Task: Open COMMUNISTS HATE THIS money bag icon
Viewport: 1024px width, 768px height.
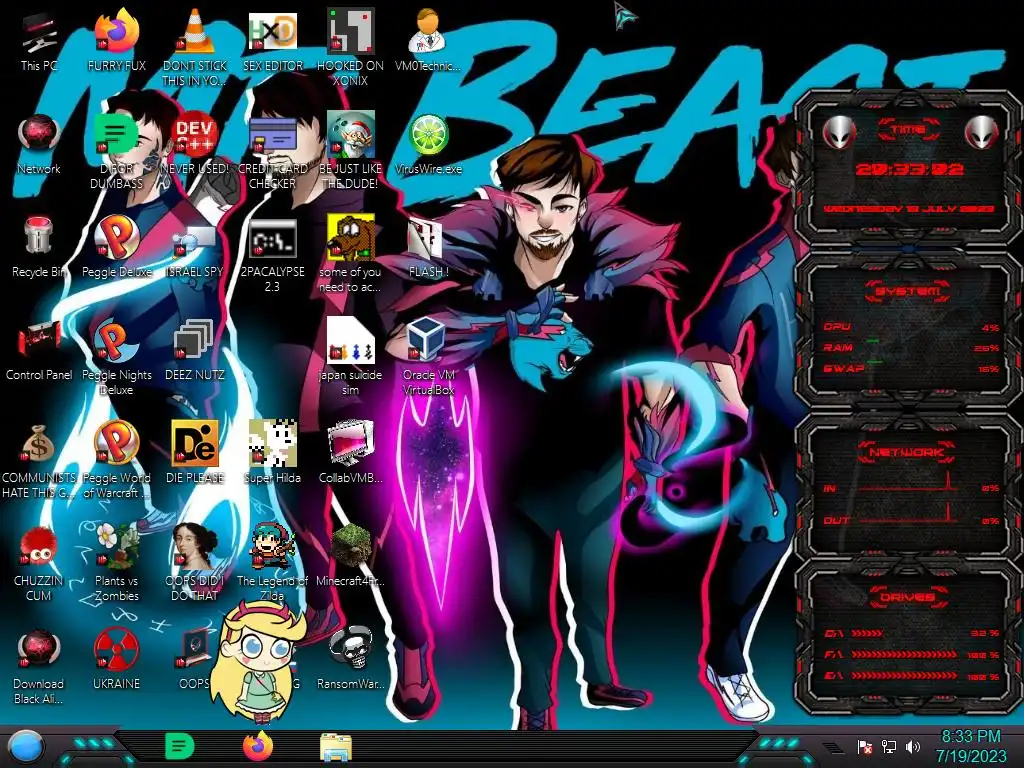Action: 39,444
